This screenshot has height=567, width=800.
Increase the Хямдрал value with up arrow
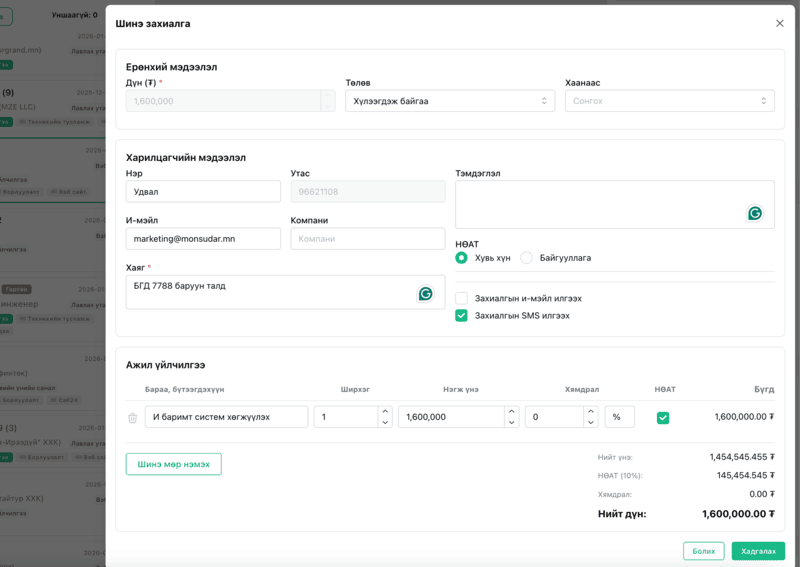click(591, 411)
